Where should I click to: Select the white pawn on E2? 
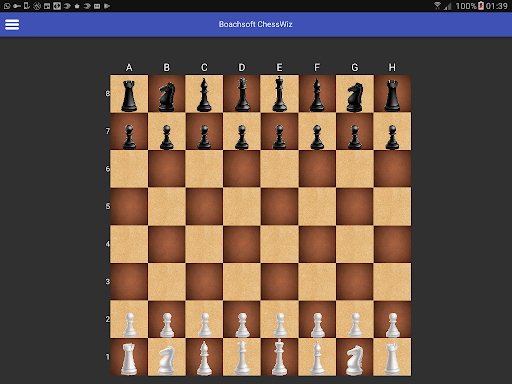pos(279,319)
